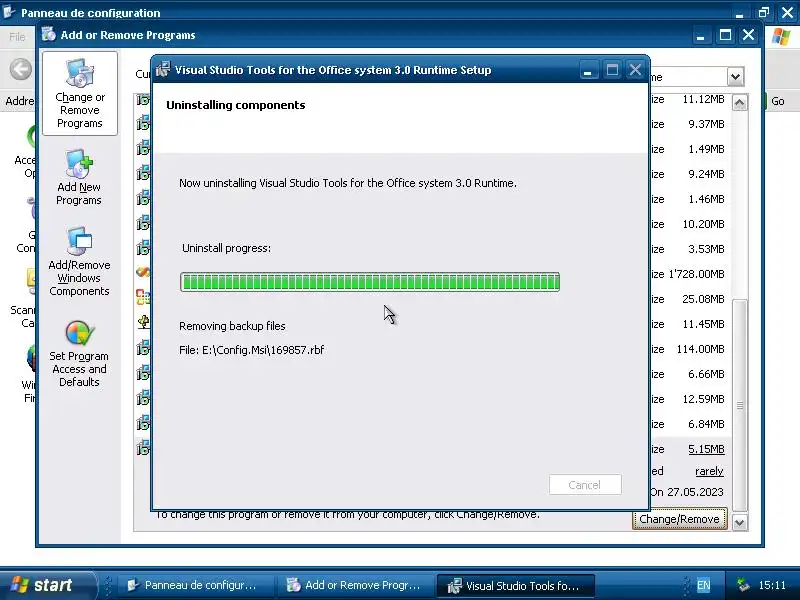Image resolution: width=800 pixels, height=600 pixels.
Task: Click the program icon in the 1.49MB row
Action: pos(143,148)
